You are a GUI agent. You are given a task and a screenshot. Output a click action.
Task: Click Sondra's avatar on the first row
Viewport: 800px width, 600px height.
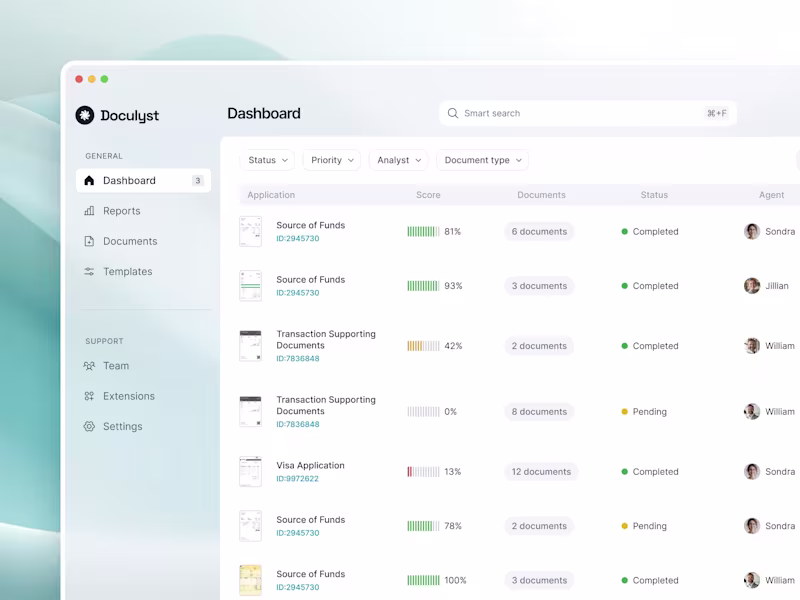pyautogui.click(x=751, y=231)
